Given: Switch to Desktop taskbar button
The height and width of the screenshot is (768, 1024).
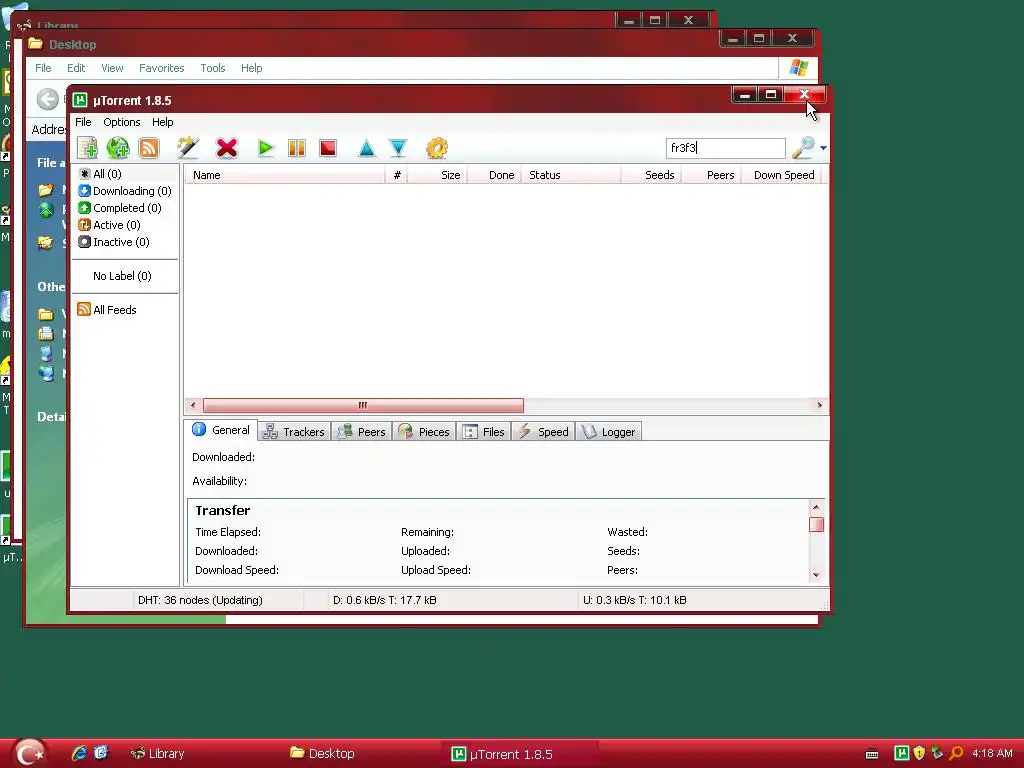Looking at the screenshot, I should (323, 754).
